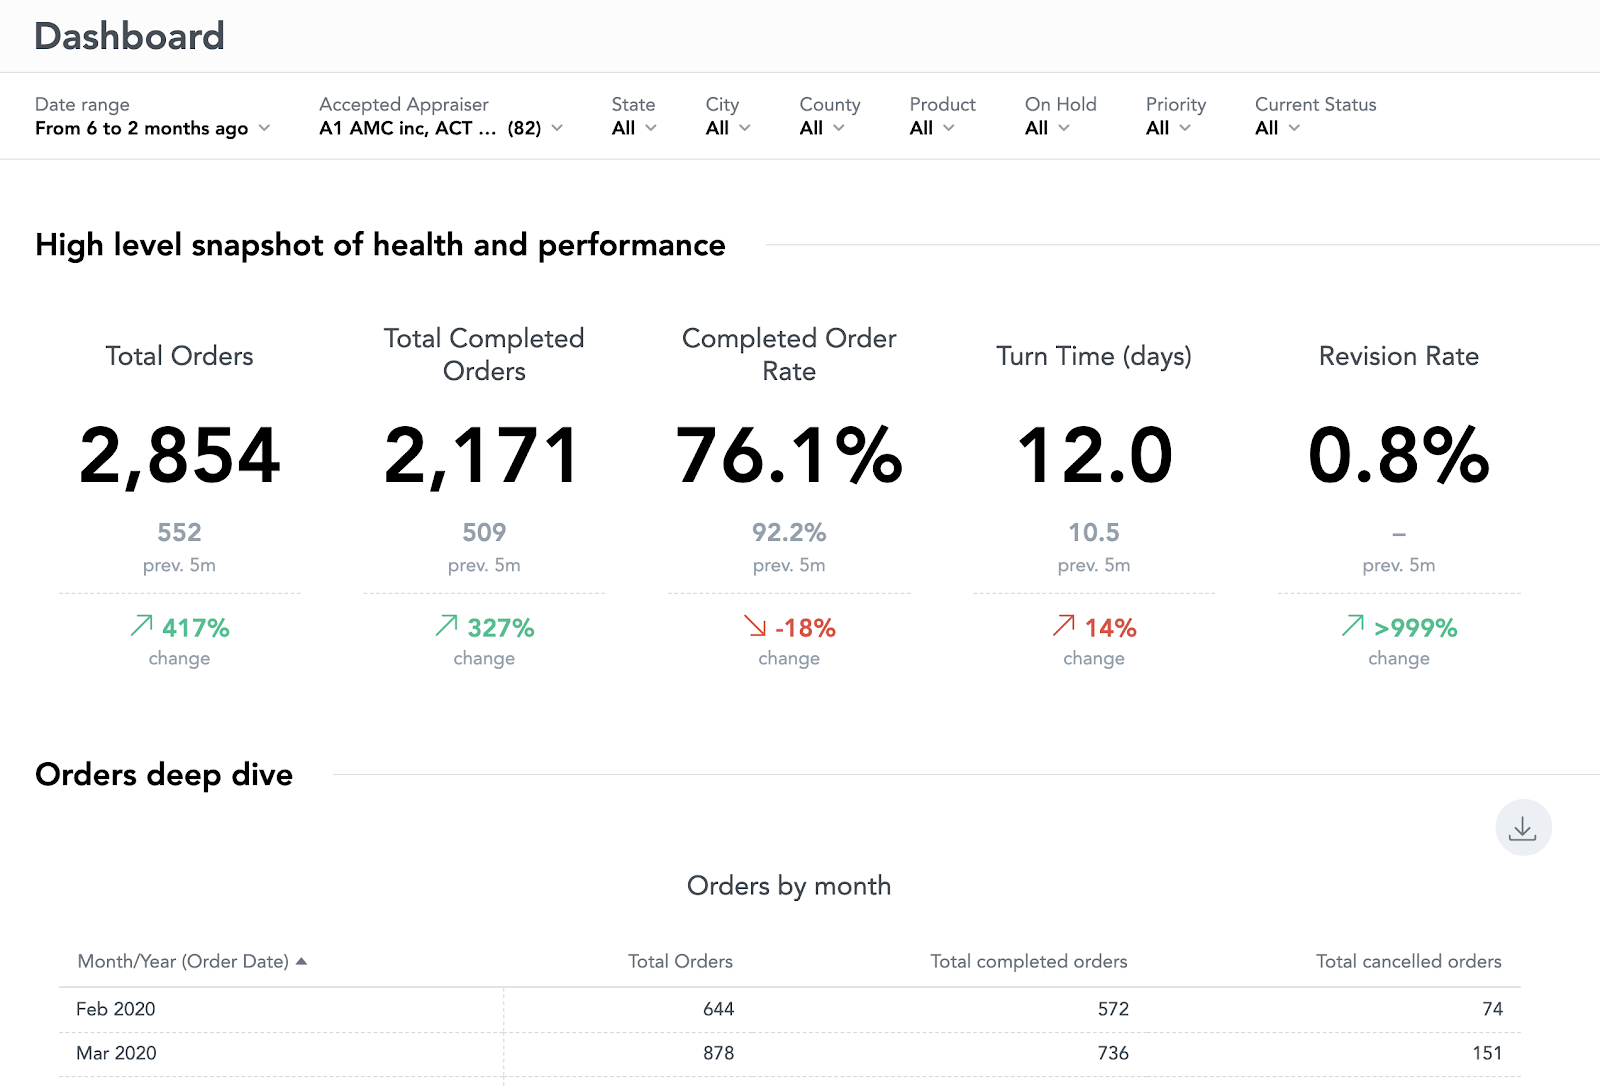1600x1086 pixels.
Task: Click the sort arrow beside Month/Year header
Action: (303, 960)
